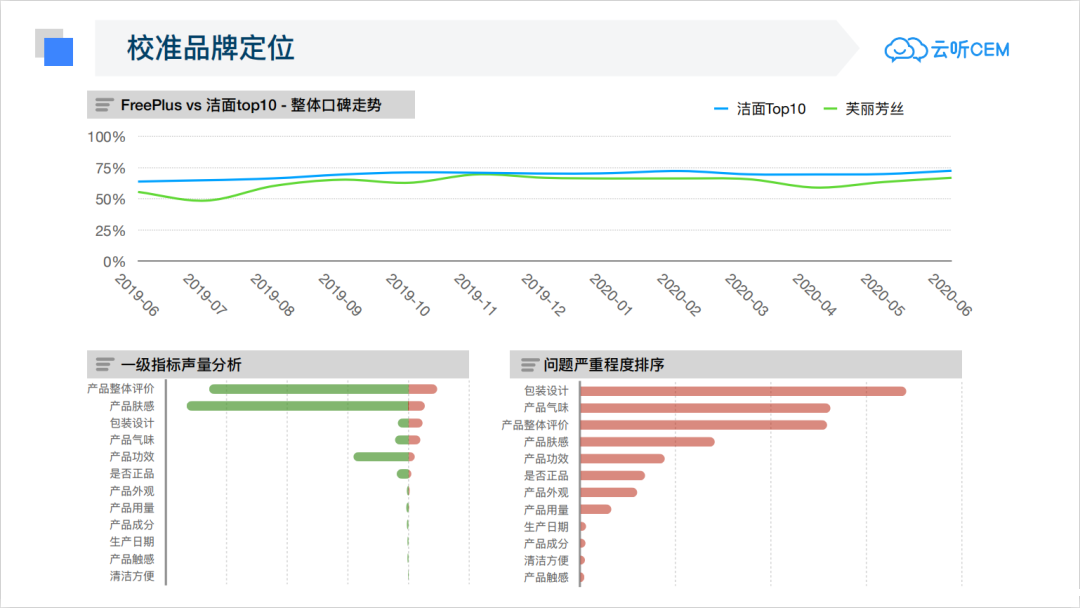Viewport: 1080px width, 608px height.
Task: Toggle the 洁面Top10 legend series
Action: point(760,109)
